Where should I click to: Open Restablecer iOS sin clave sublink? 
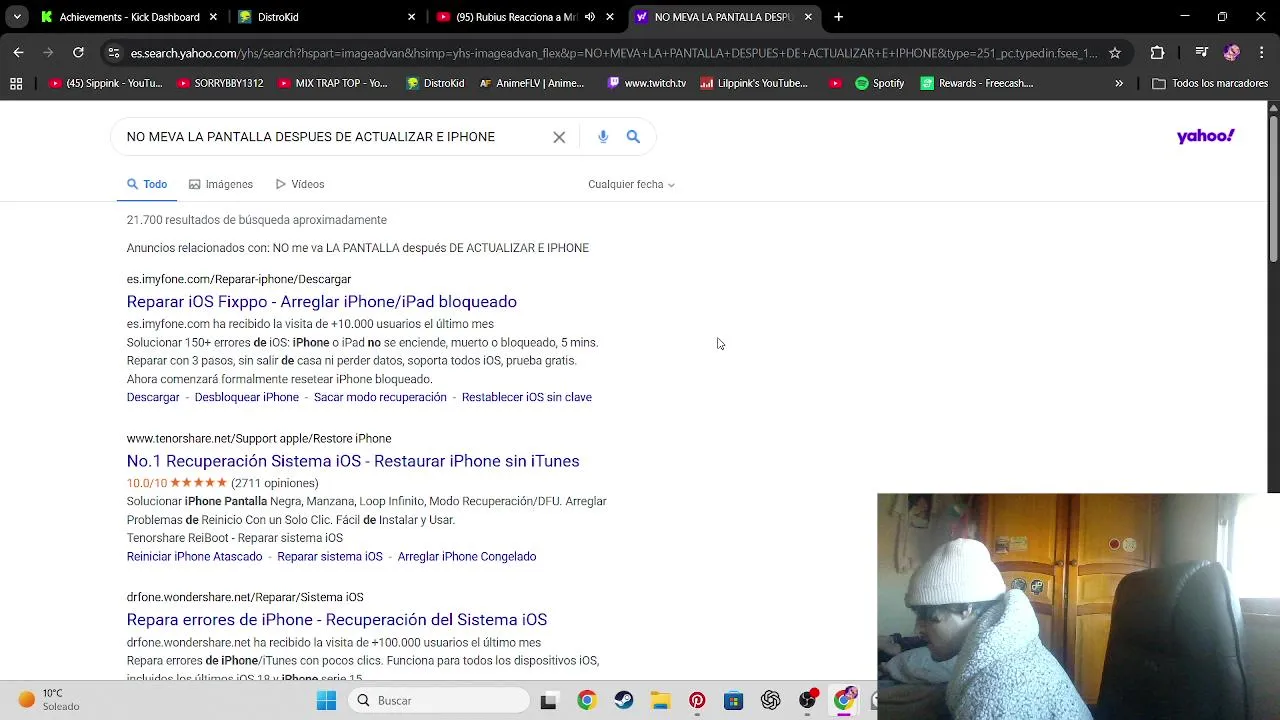[x=527, y=397]
